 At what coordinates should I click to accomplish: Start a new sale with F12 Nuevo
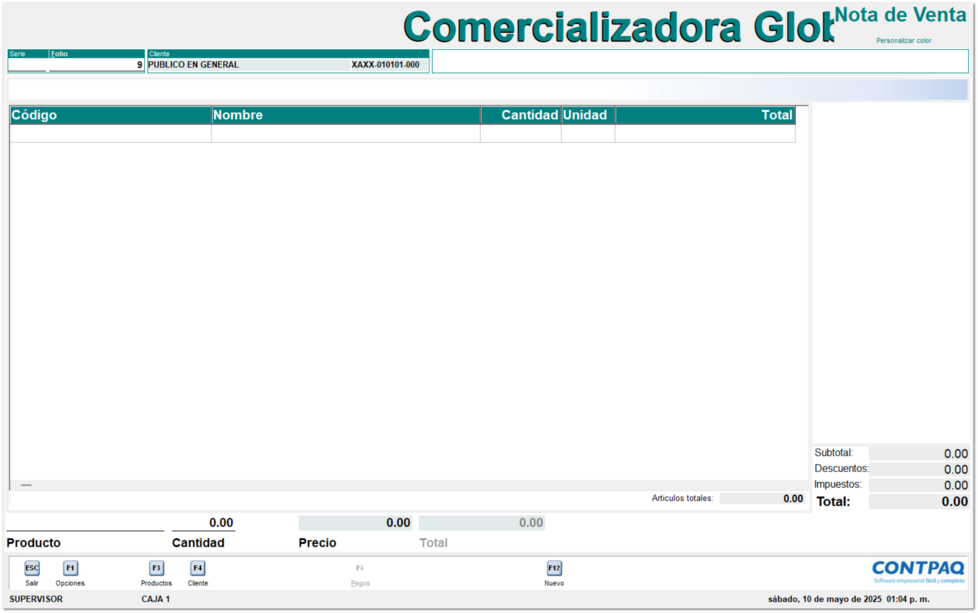[554, 568]
